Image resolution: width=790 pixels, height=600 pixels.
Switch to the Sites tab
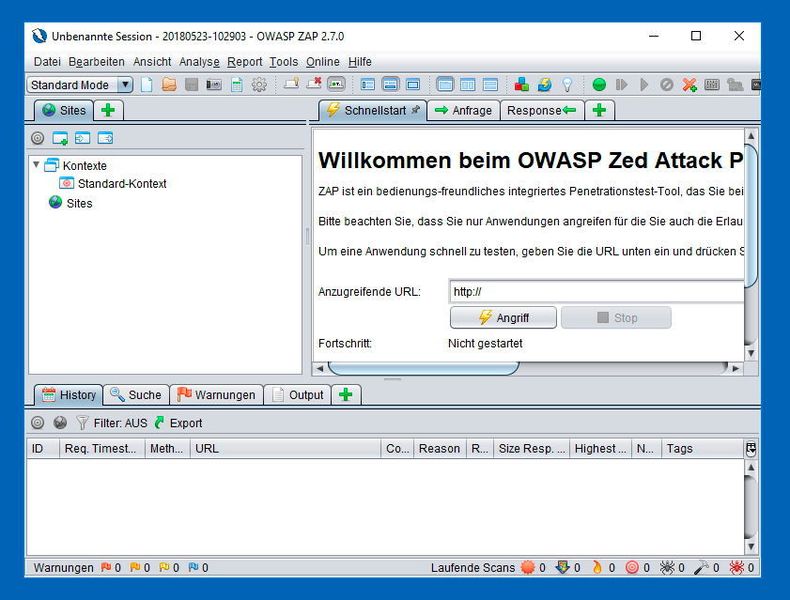coord(64,110)
